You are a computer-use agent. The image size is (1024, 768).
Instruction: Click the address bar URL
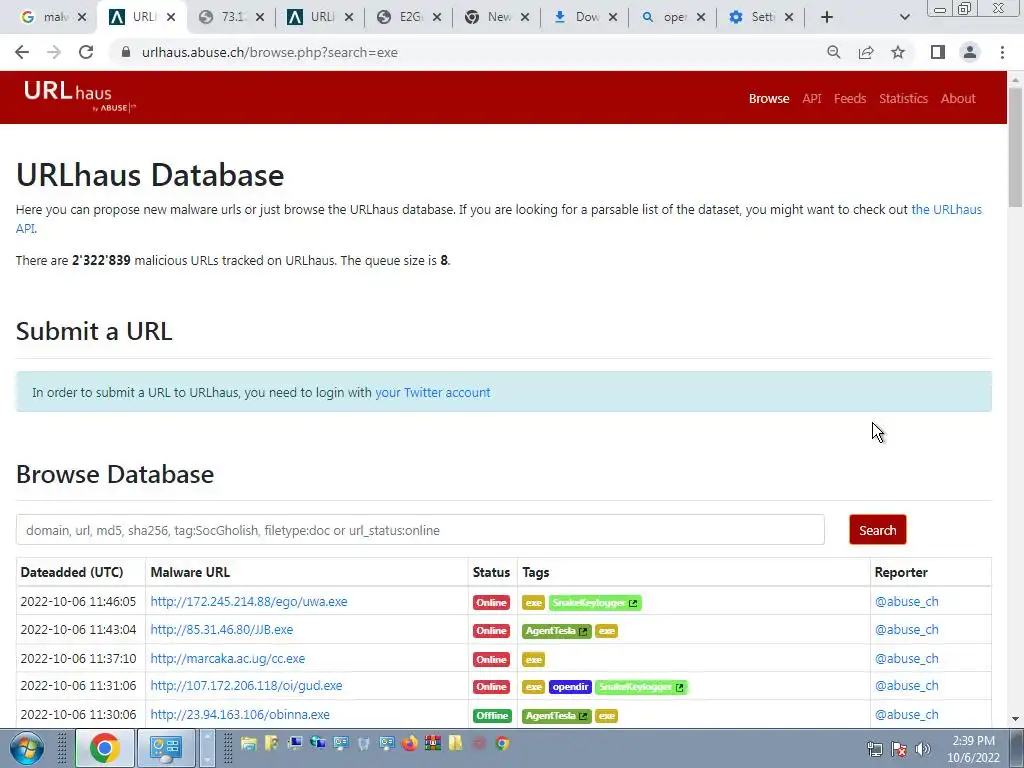click(x=270, y=52)
